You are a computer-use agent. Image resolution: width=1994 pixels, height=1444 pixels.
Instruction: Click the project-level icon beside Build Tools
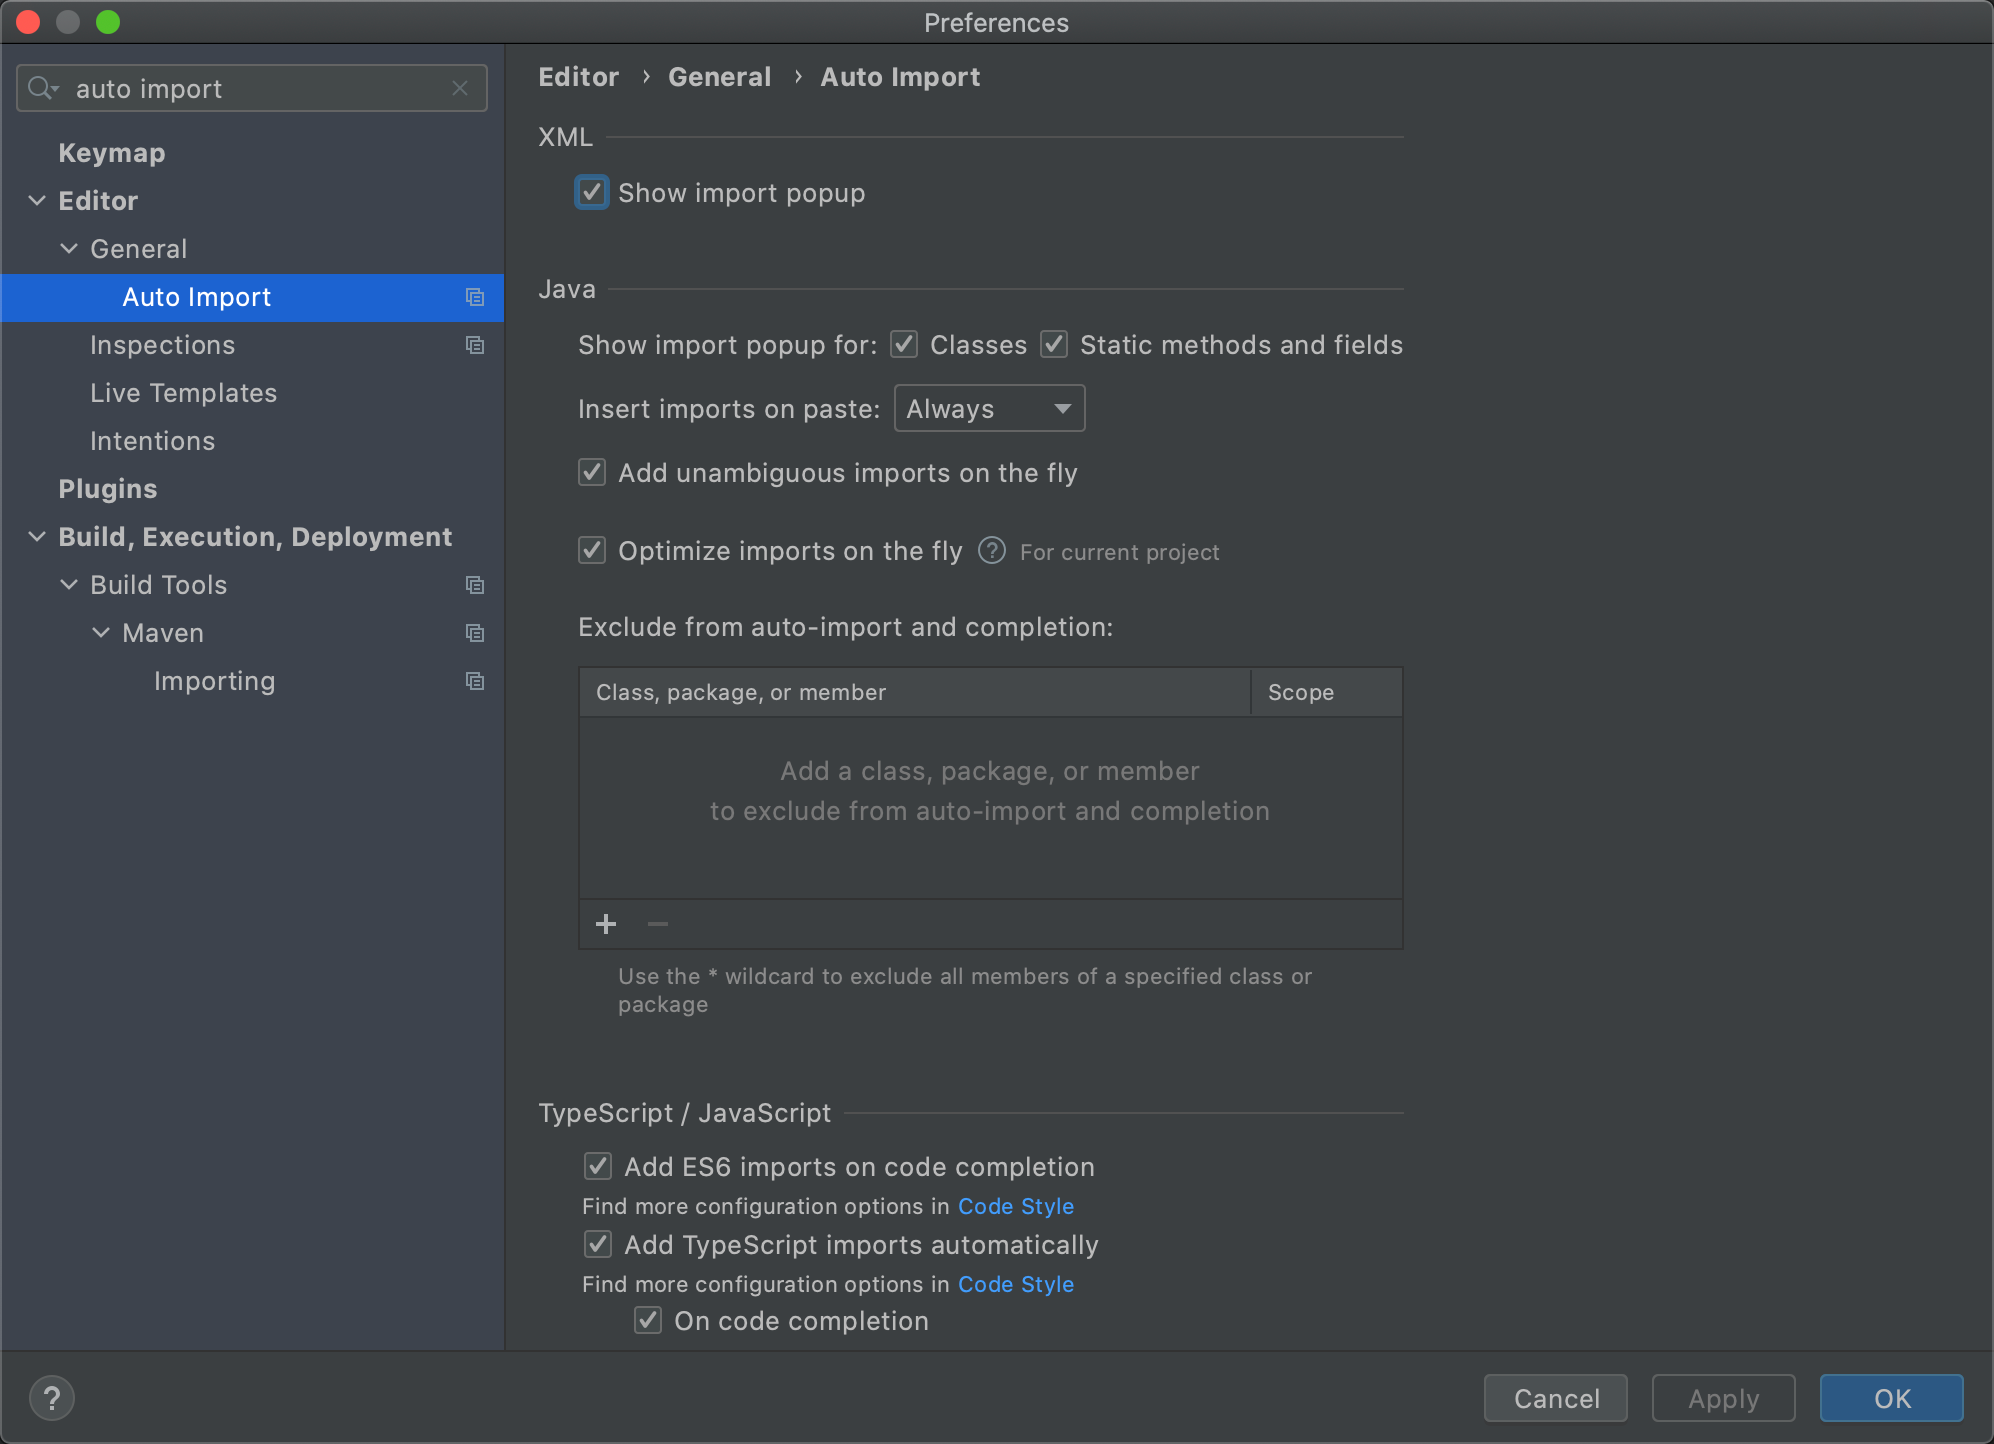coord(475,585)
